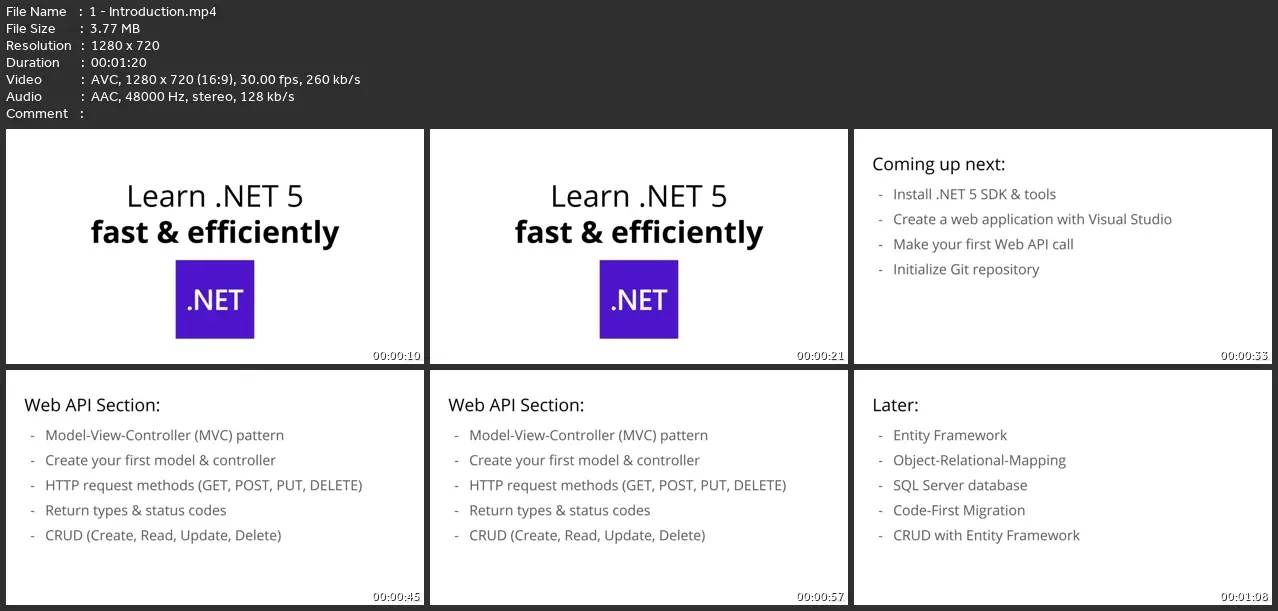Screen dimensions: 1278x611
Task: Open the Web API Section frame stamped 00:00:57
Action: 639,487
